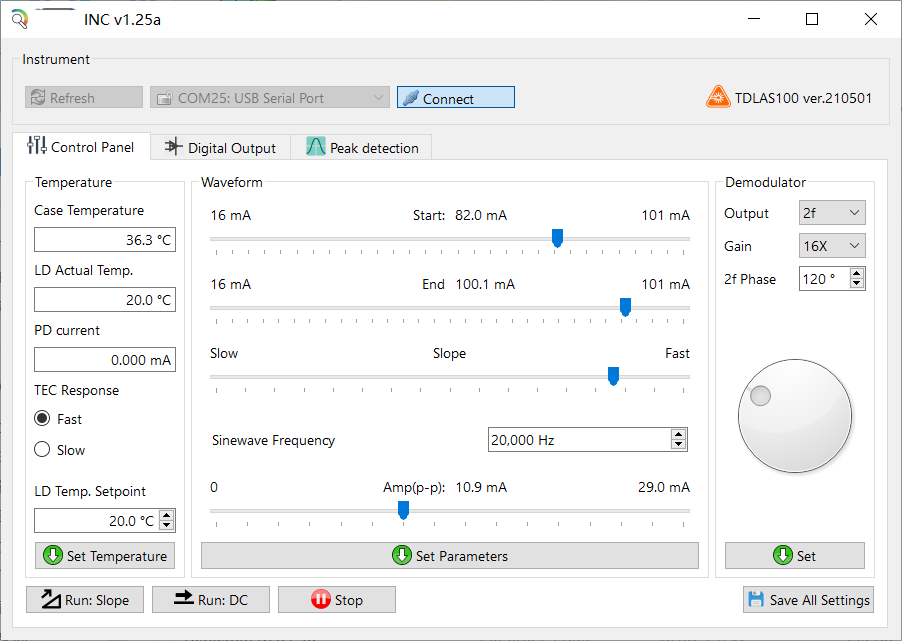Screen dimensions: 902x641
Task: Expand the Gain 16X dropdown
Action: (832, 246)
